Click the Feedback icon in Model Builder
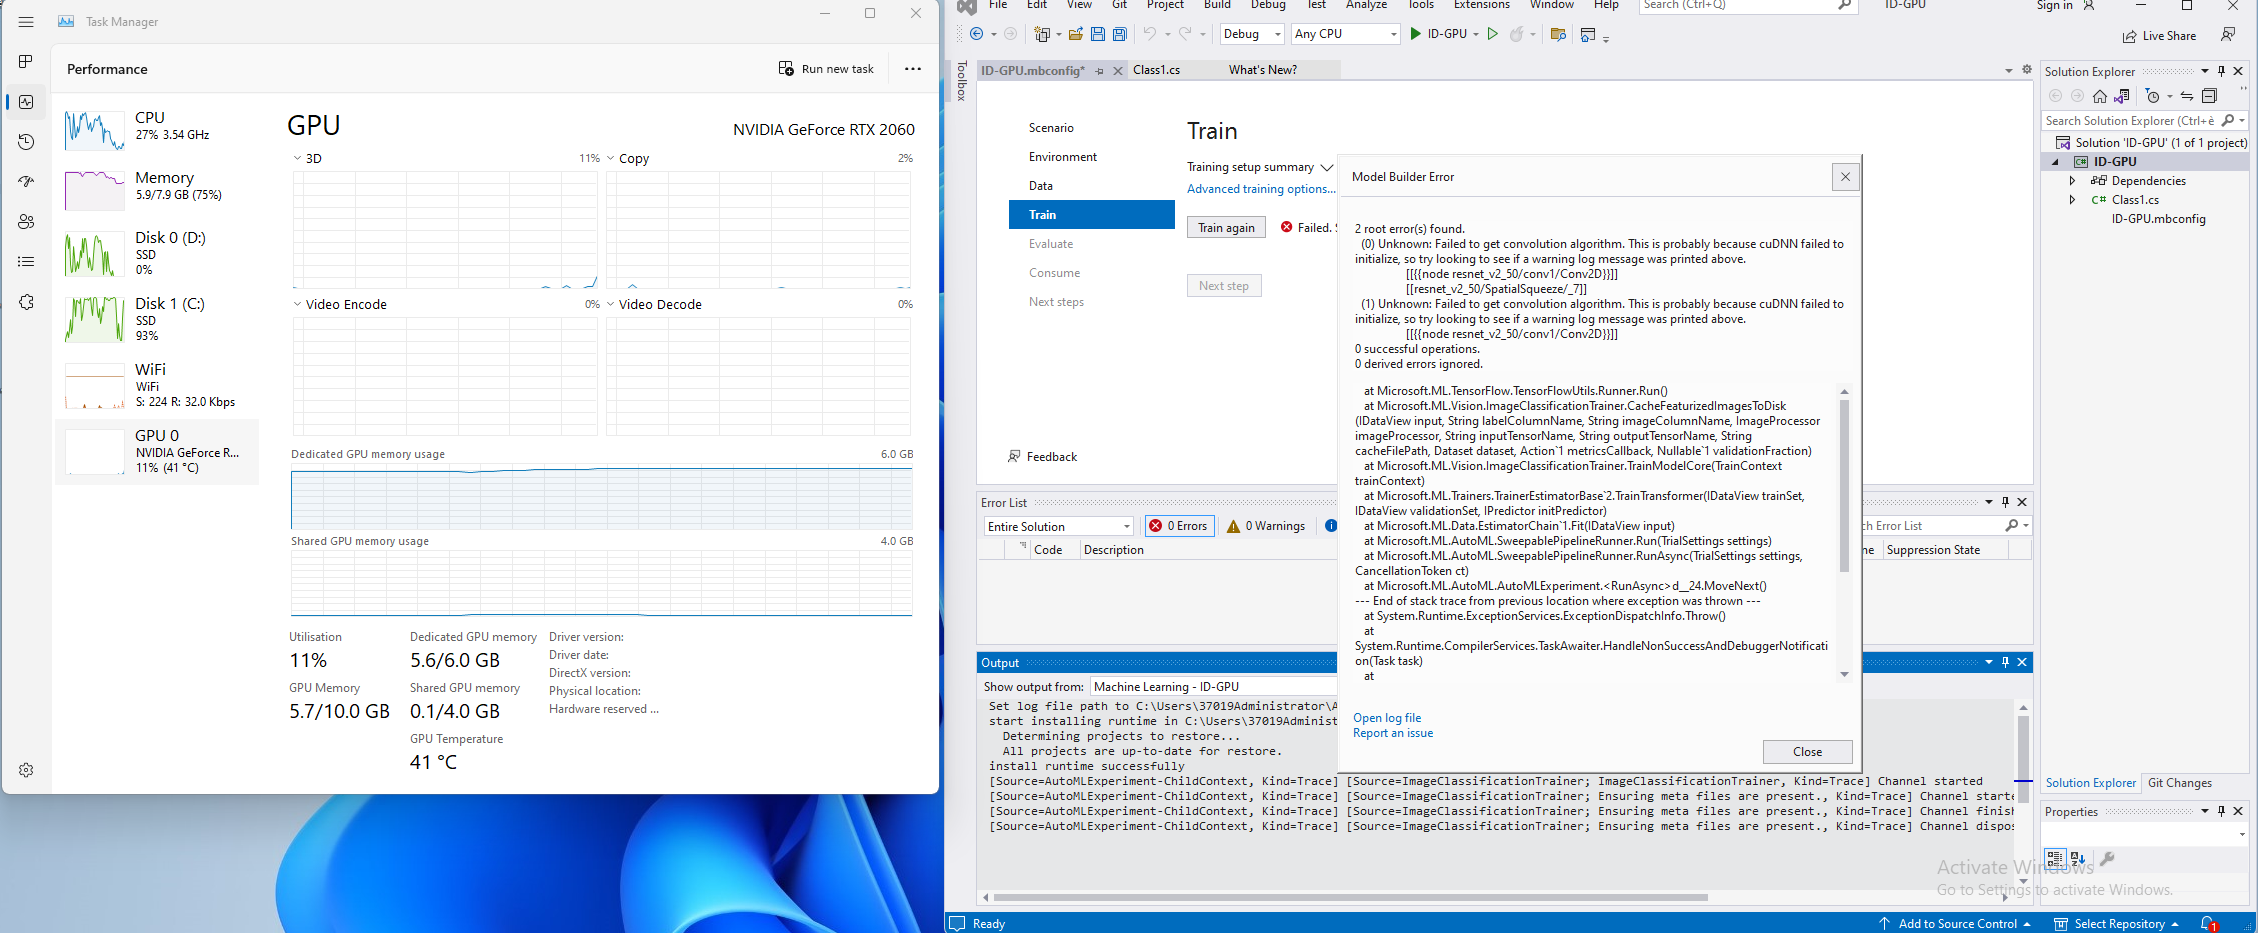 click(x=1014, y=456)
